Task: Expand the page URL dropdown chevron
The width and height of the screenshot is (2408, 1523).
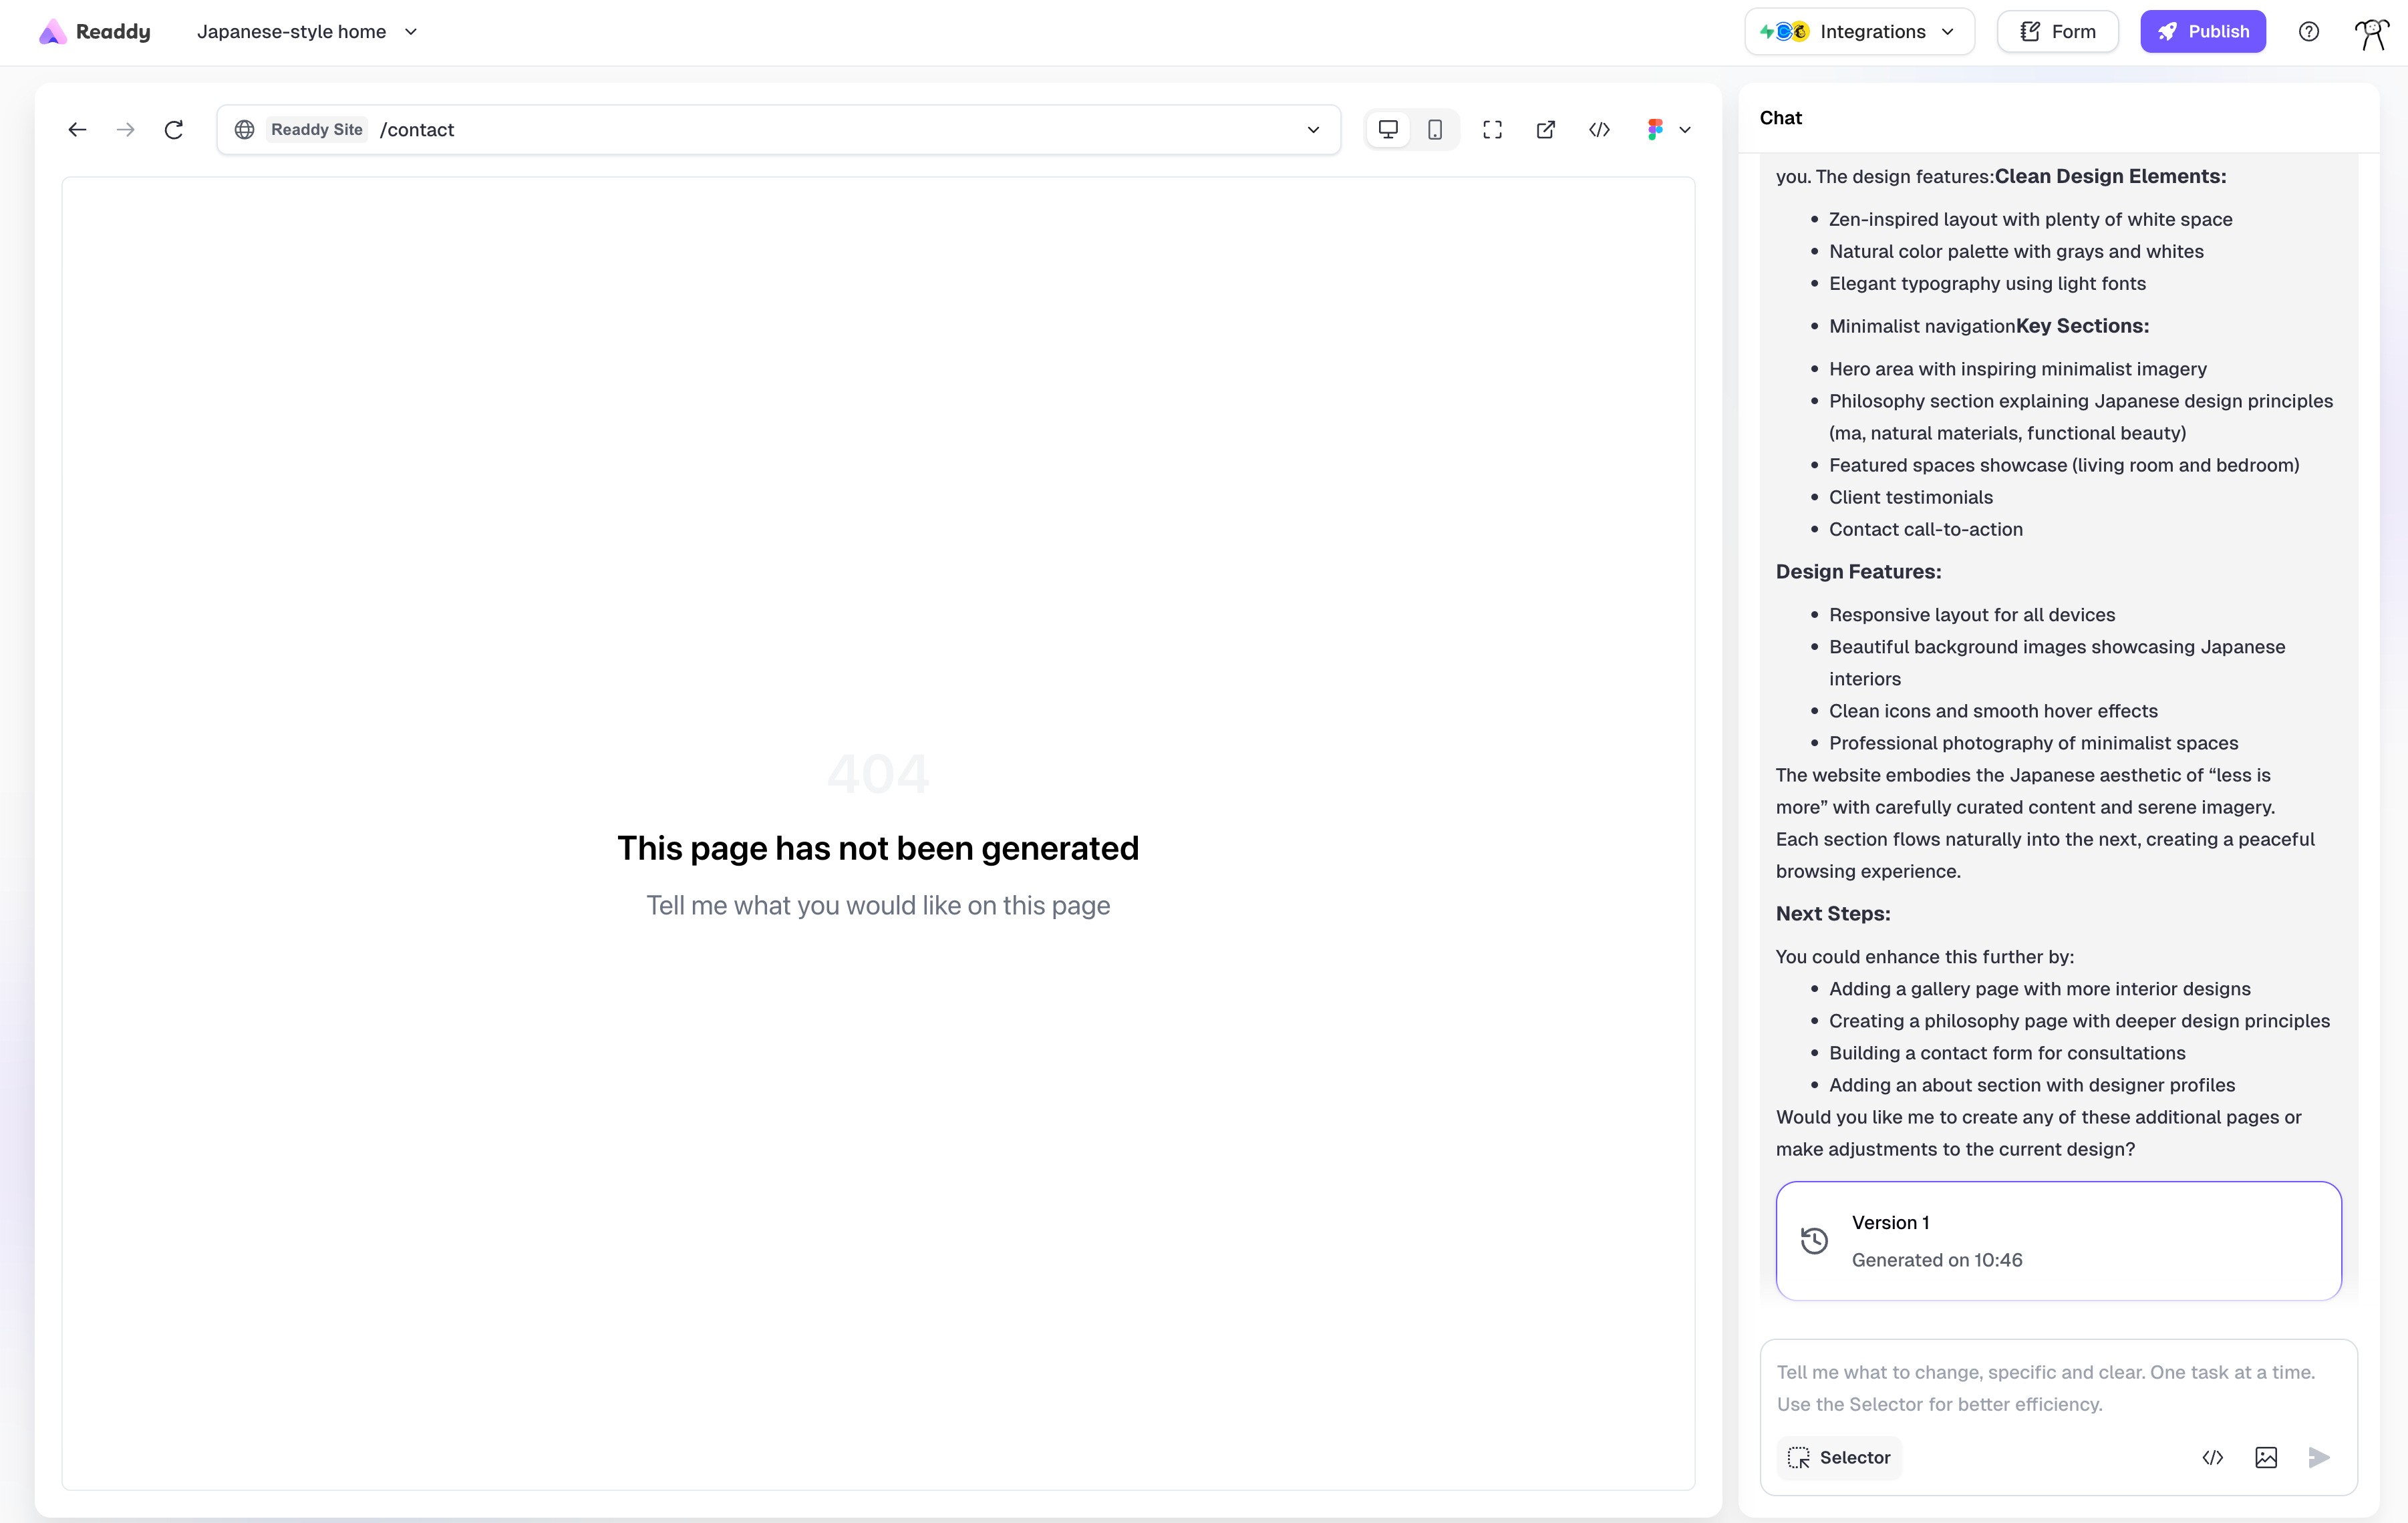Action: [1313, 129]
